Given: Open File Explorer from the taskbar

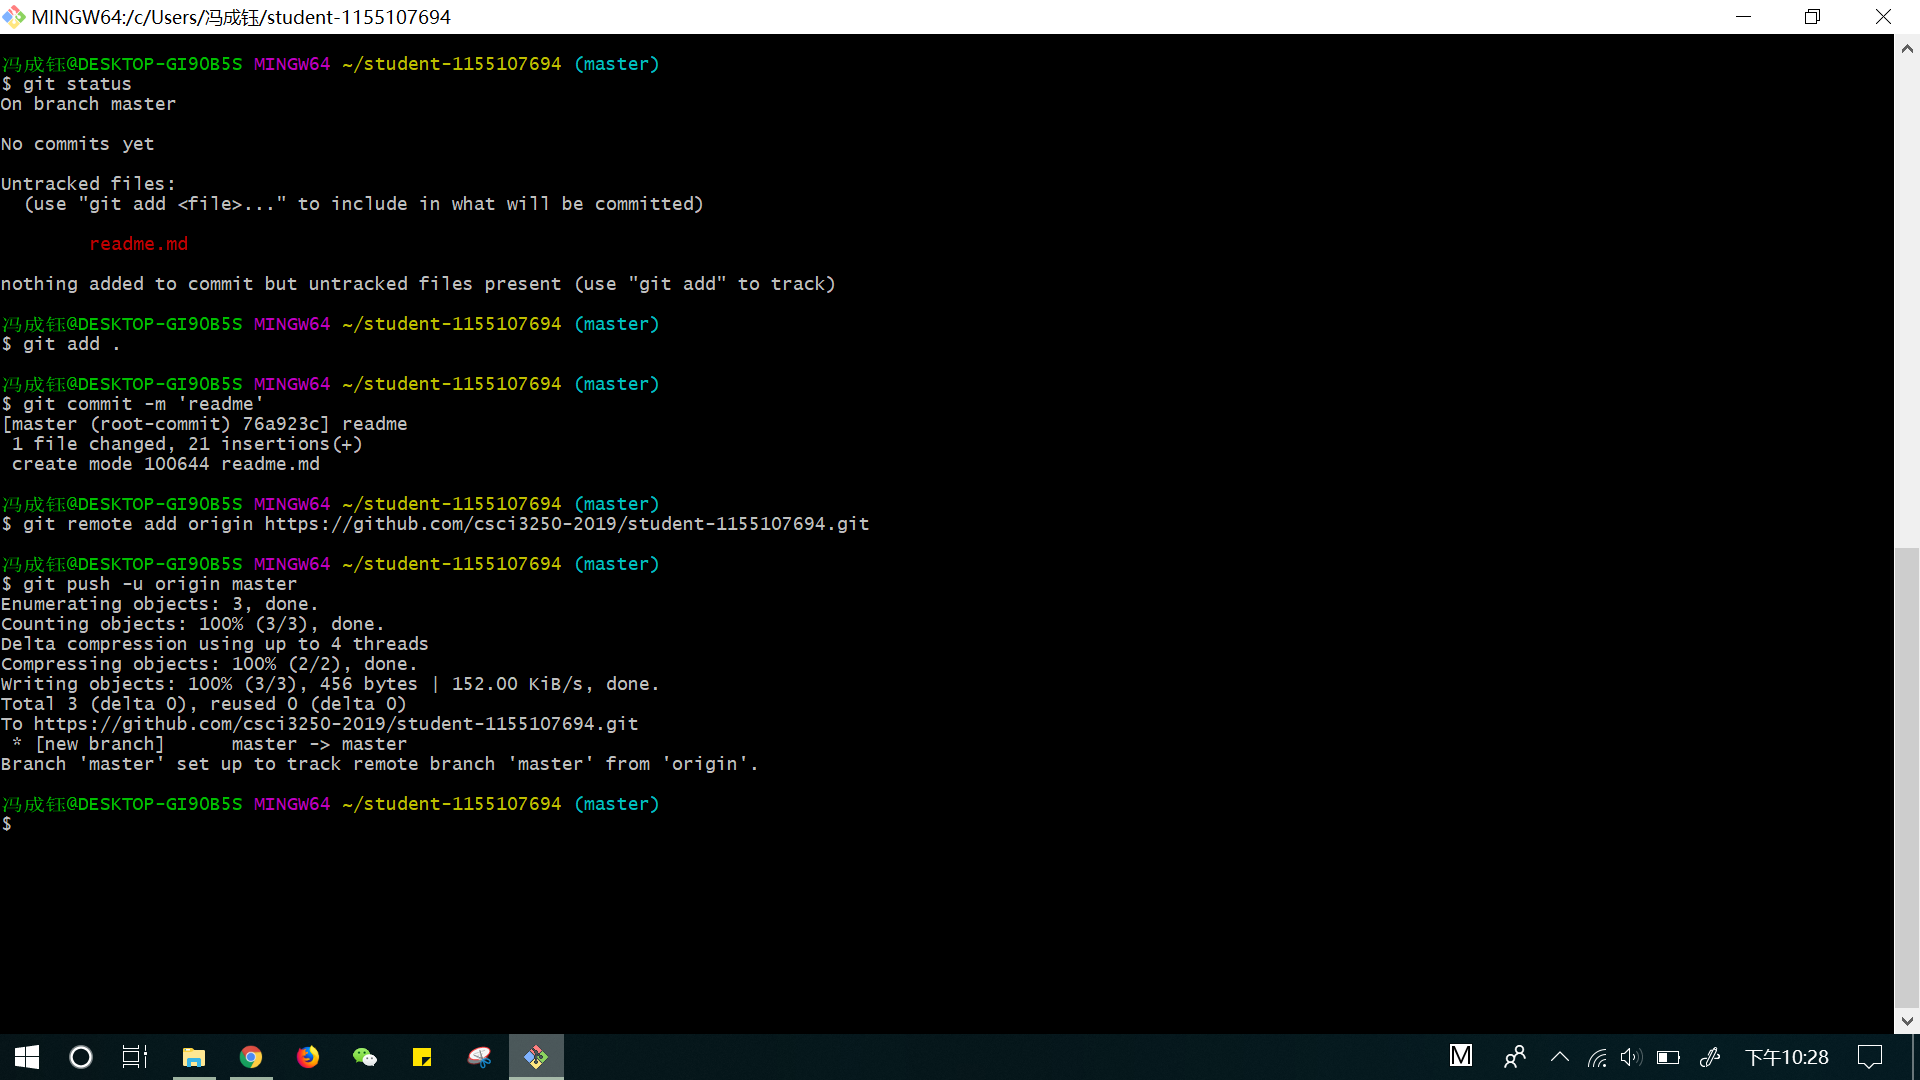Looking at the screenshot, I should [x=194, y=1057].
